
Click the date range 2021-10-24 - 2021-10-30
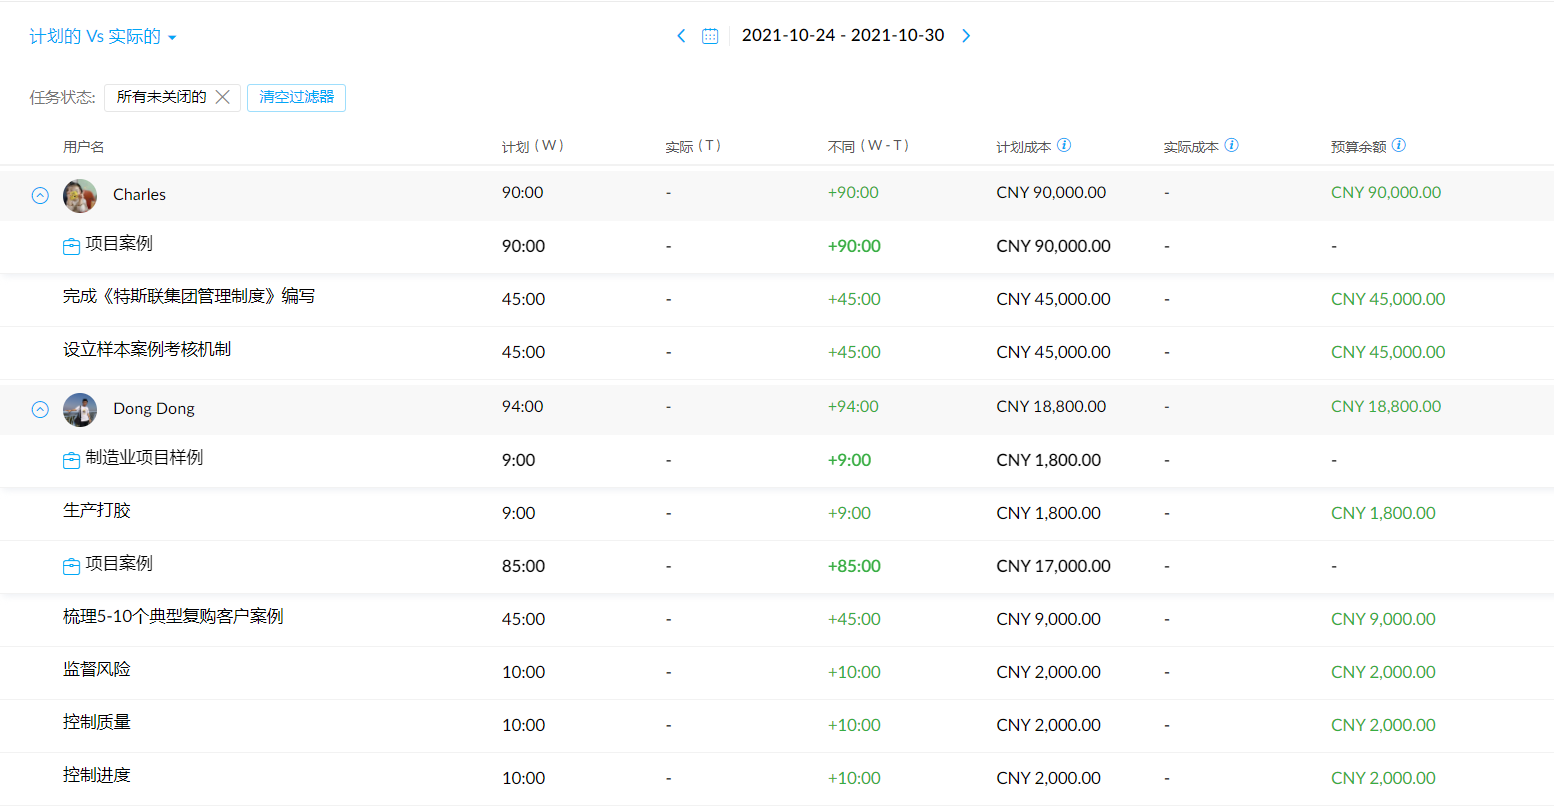pyautogui.click(x=842, y=36)
